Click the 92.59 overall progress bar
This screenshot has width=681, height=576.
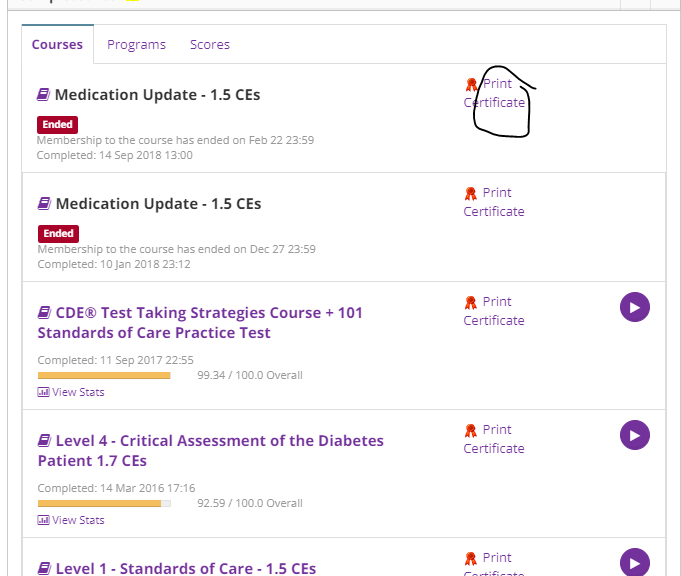(x=104, y=504)
